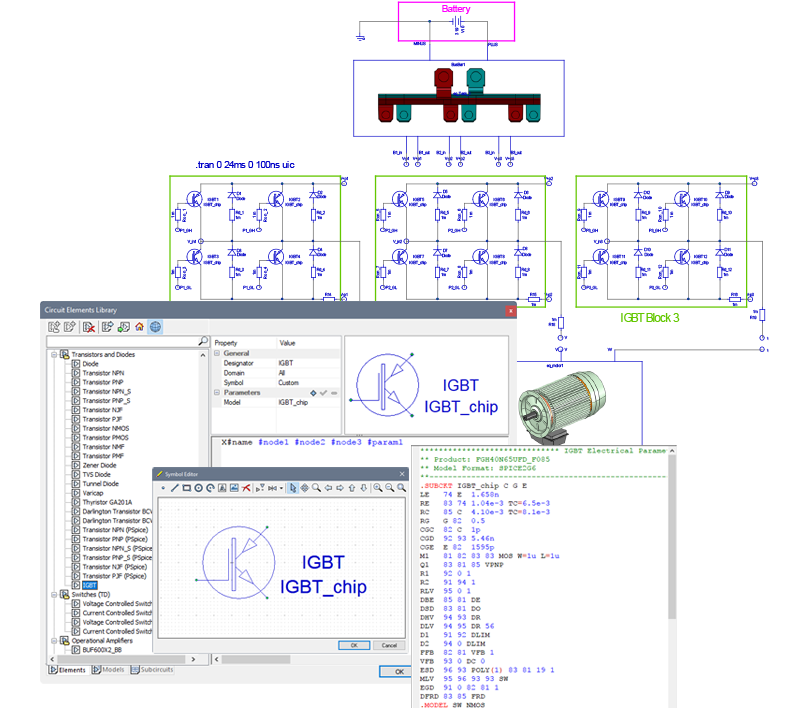Screen dimensions: 795x708
Task: Click the up arrow in Symbol Editor
Action: (352, 488)
